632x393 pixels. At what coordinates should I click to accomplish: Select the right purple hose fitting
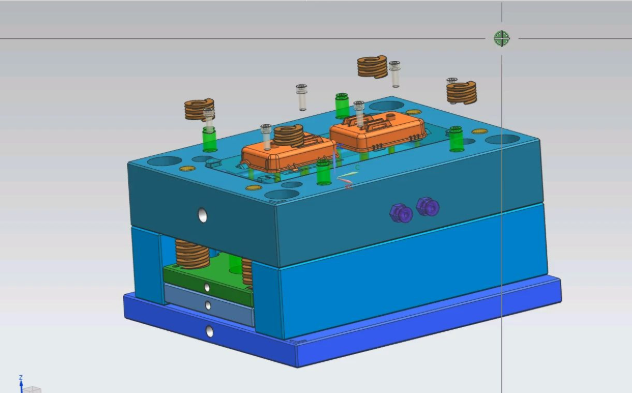click(428, 207)
